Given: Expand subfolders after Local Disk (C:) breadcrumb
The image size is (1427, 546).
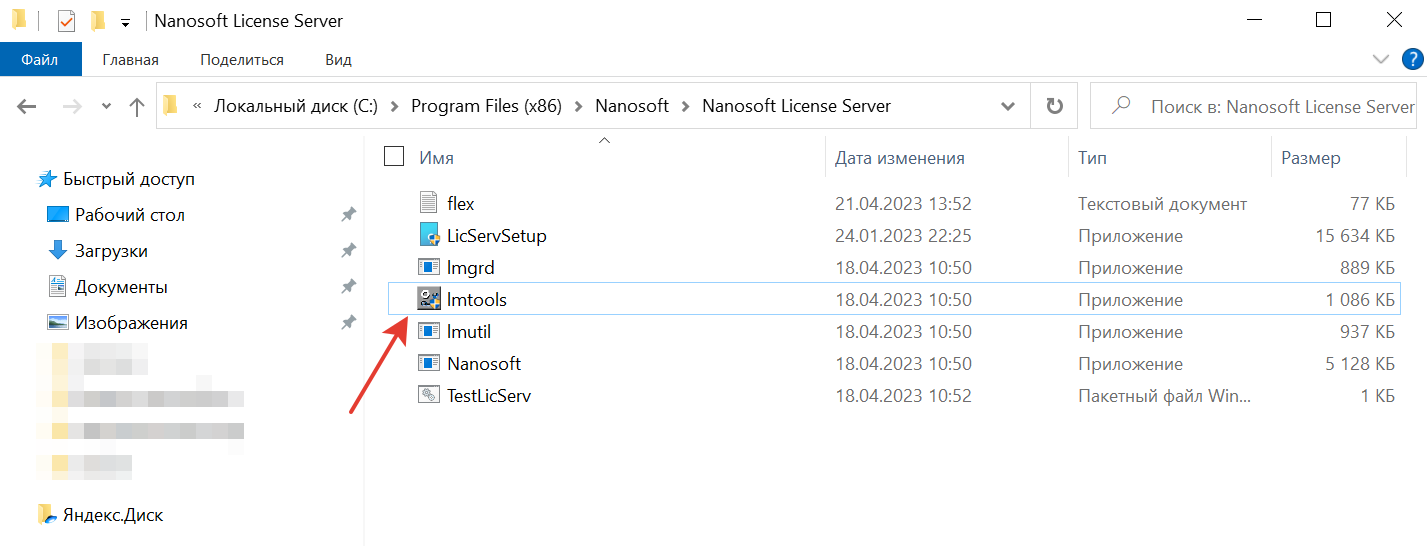Looking at the screenshot, I should 394,105.
